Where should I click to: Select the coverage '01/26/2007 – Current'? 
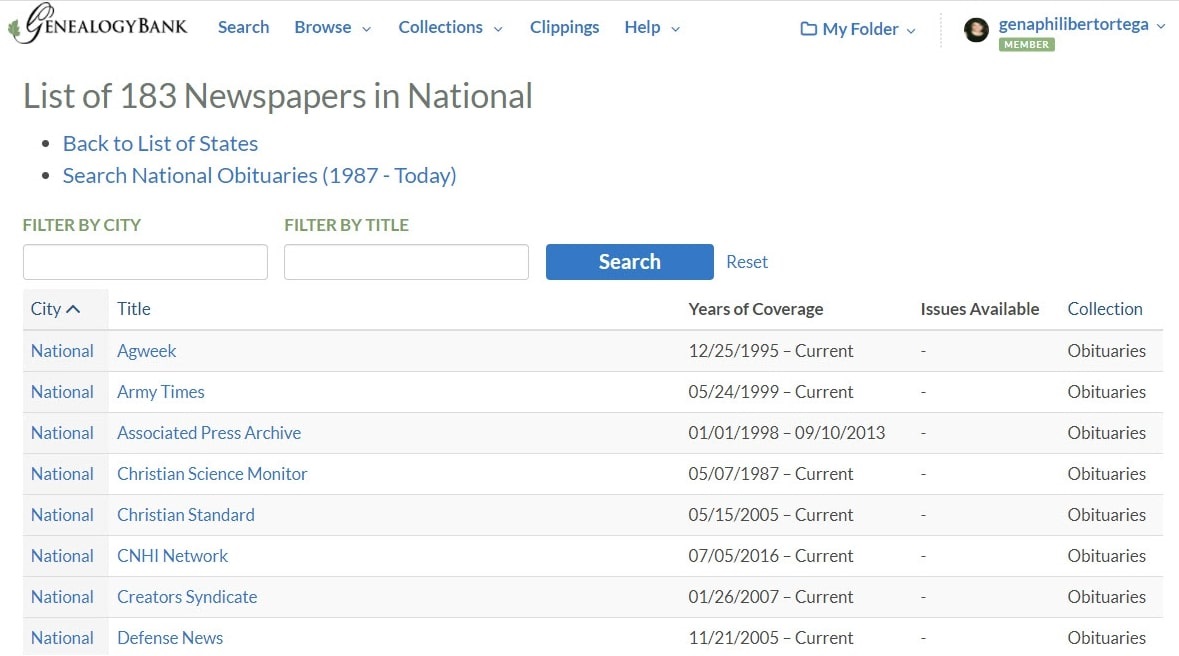[x=771, y=597]
